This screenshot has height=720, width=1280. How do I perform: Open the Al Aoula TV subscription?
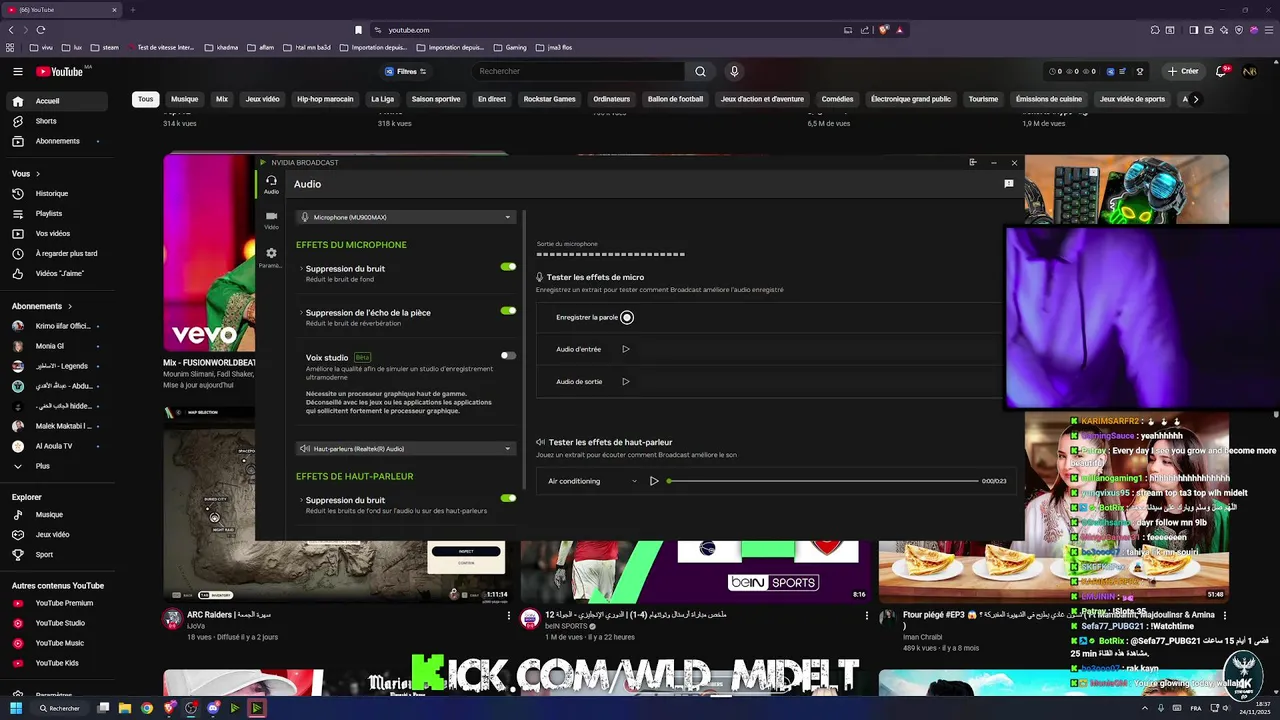[x=57, y=446]
